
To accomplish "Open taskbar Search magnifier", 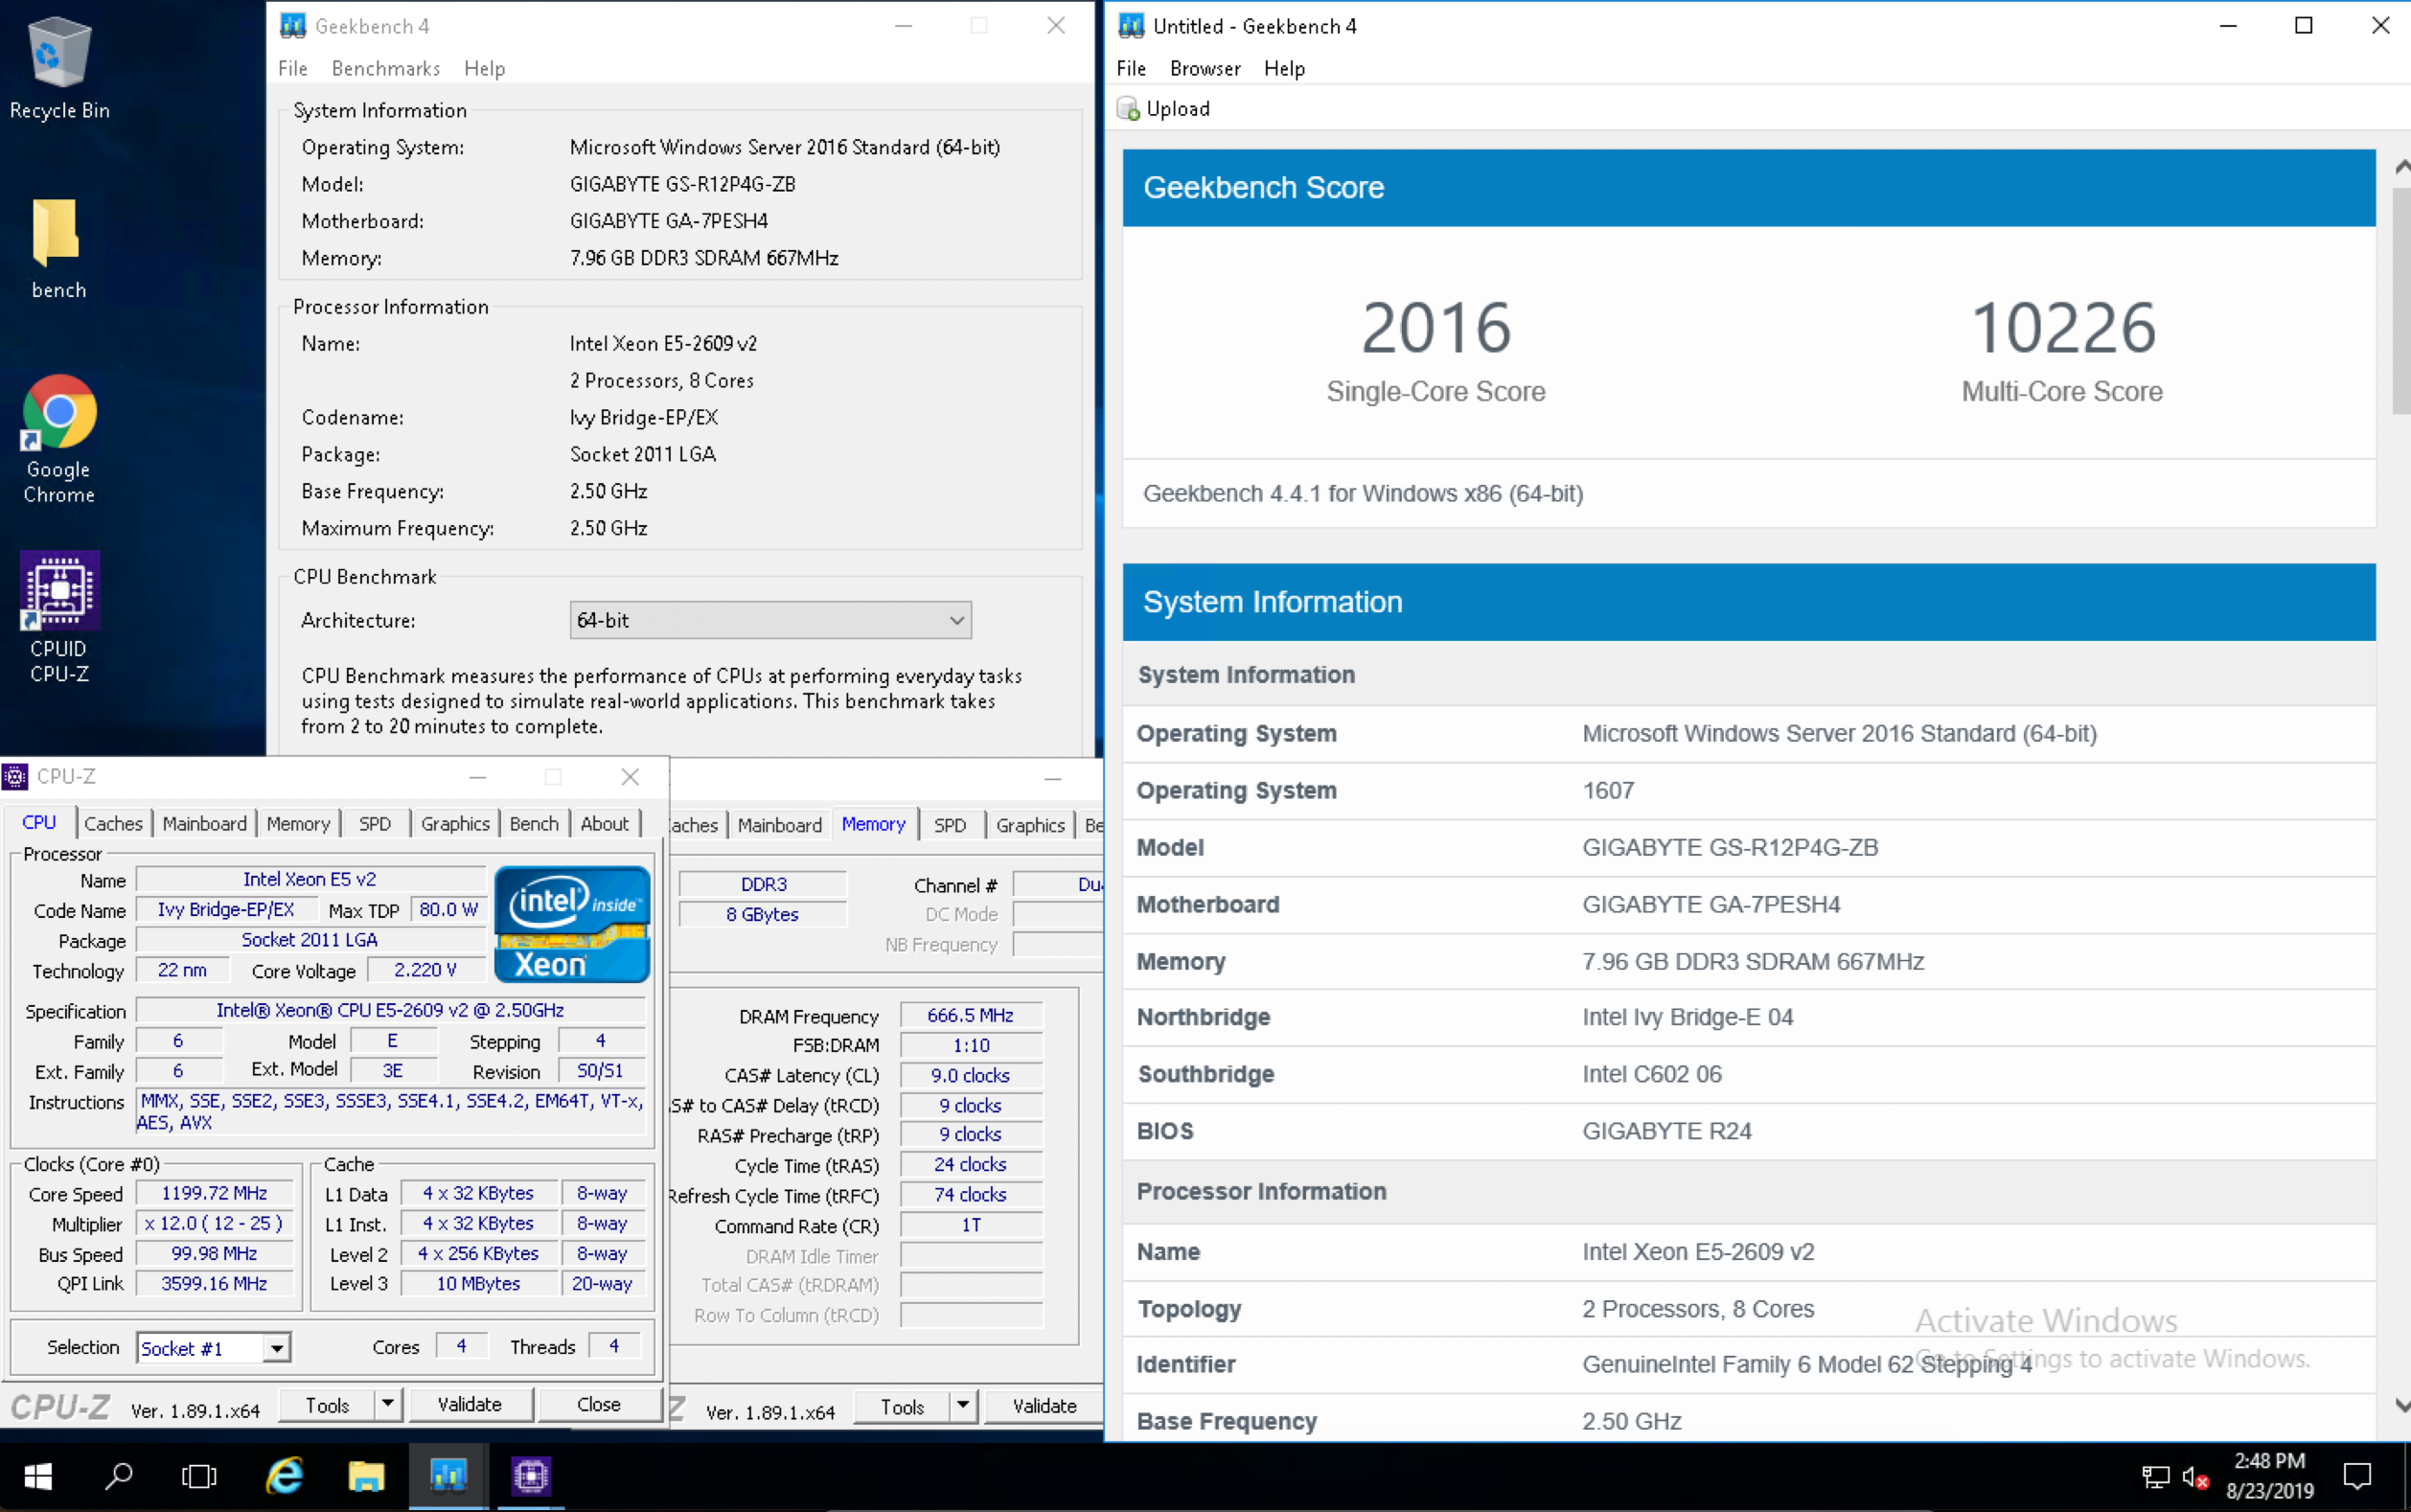I will tap(119, 1476).
